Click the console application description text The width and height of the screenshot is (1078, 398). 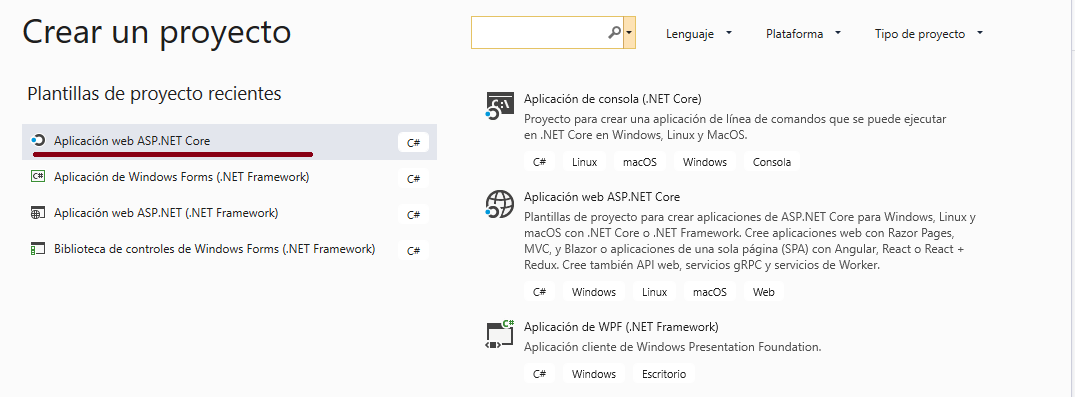click(x=735, y=127)
